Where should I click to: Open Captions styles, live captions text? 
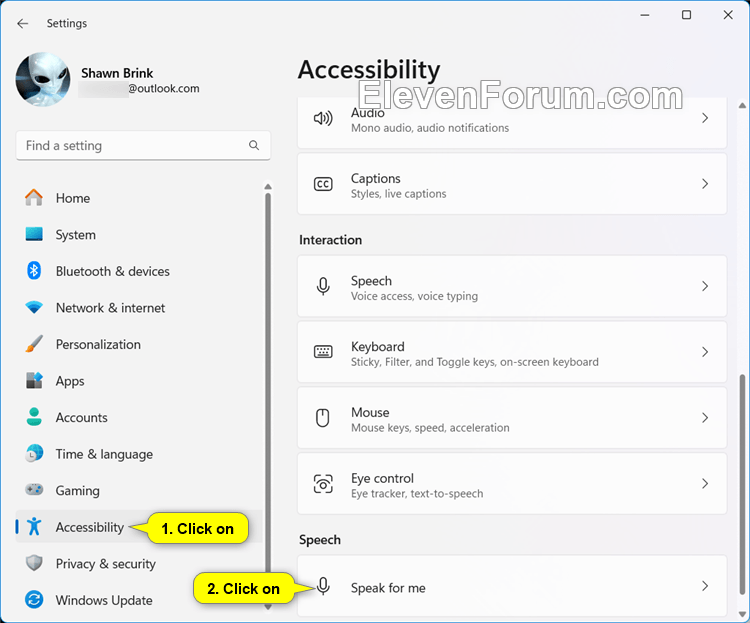point(398,194)
